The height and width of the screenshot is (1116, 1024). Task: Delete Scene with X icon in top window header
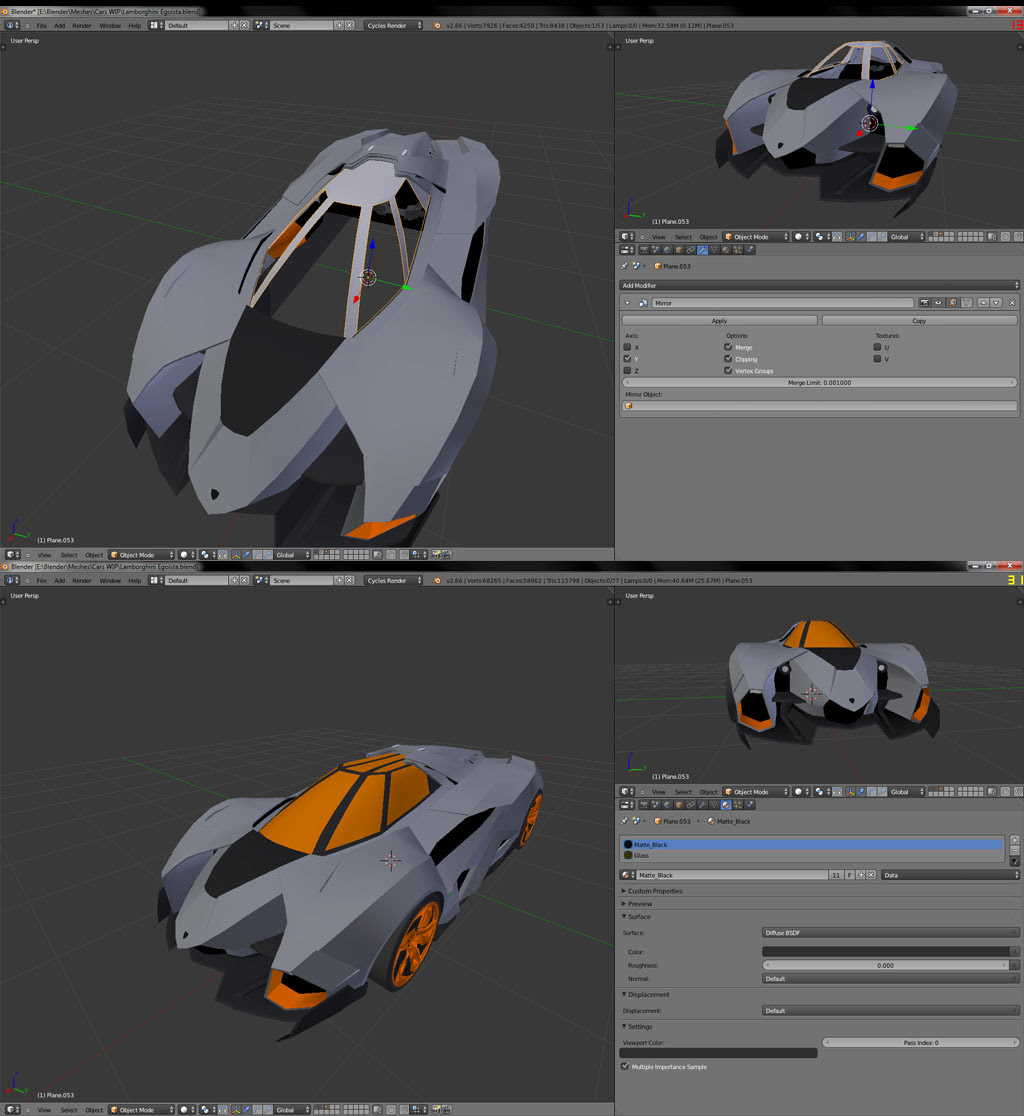[x=349, y=25]
